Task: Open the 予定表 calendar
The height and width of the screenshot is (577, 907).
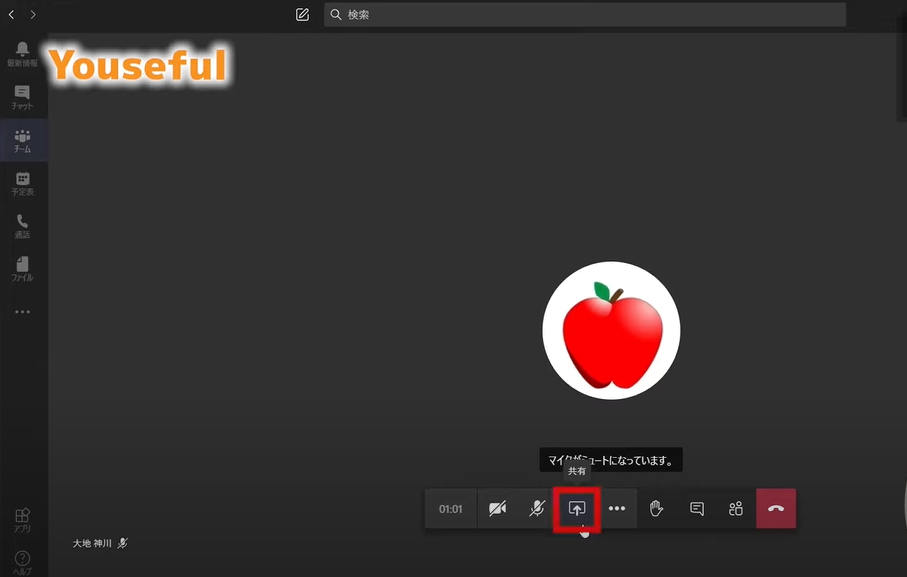Action: (23, 183)
